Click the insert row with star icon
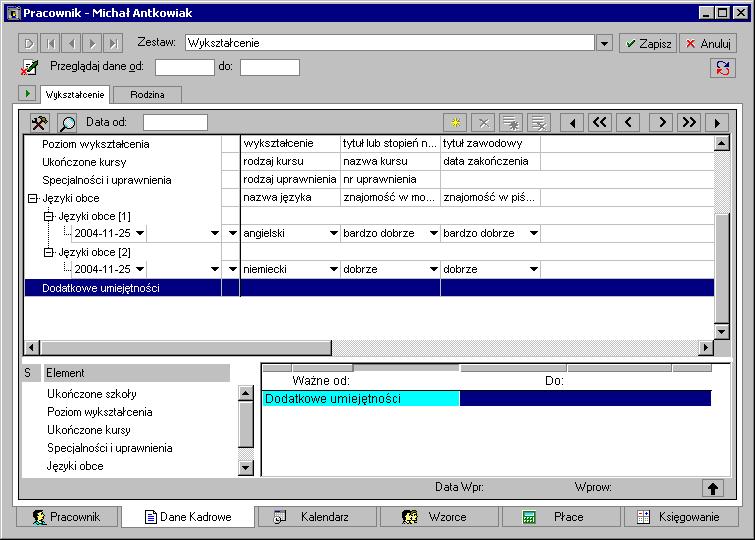 (511, 123)
